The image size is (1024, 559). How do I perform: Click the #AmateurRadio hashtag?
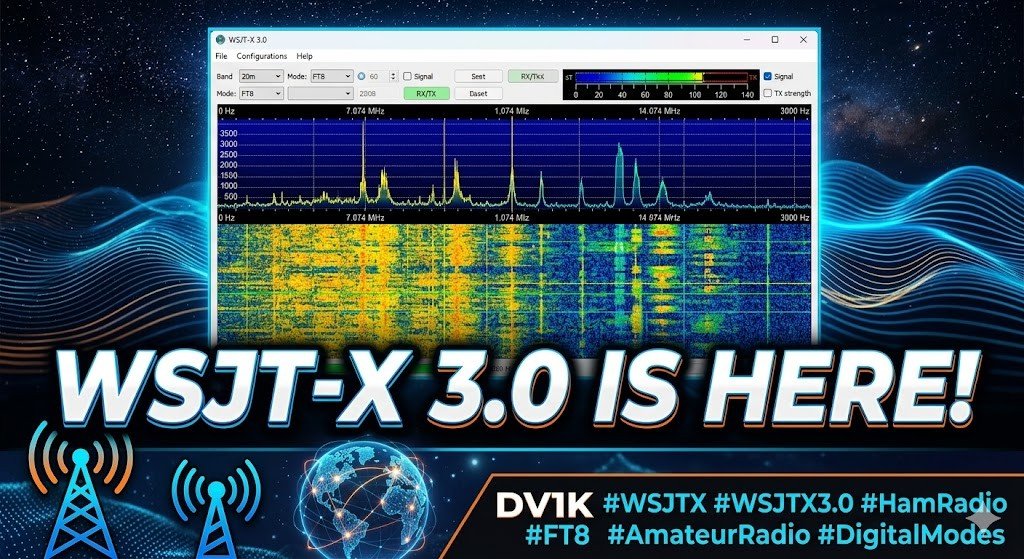point(708,535)
